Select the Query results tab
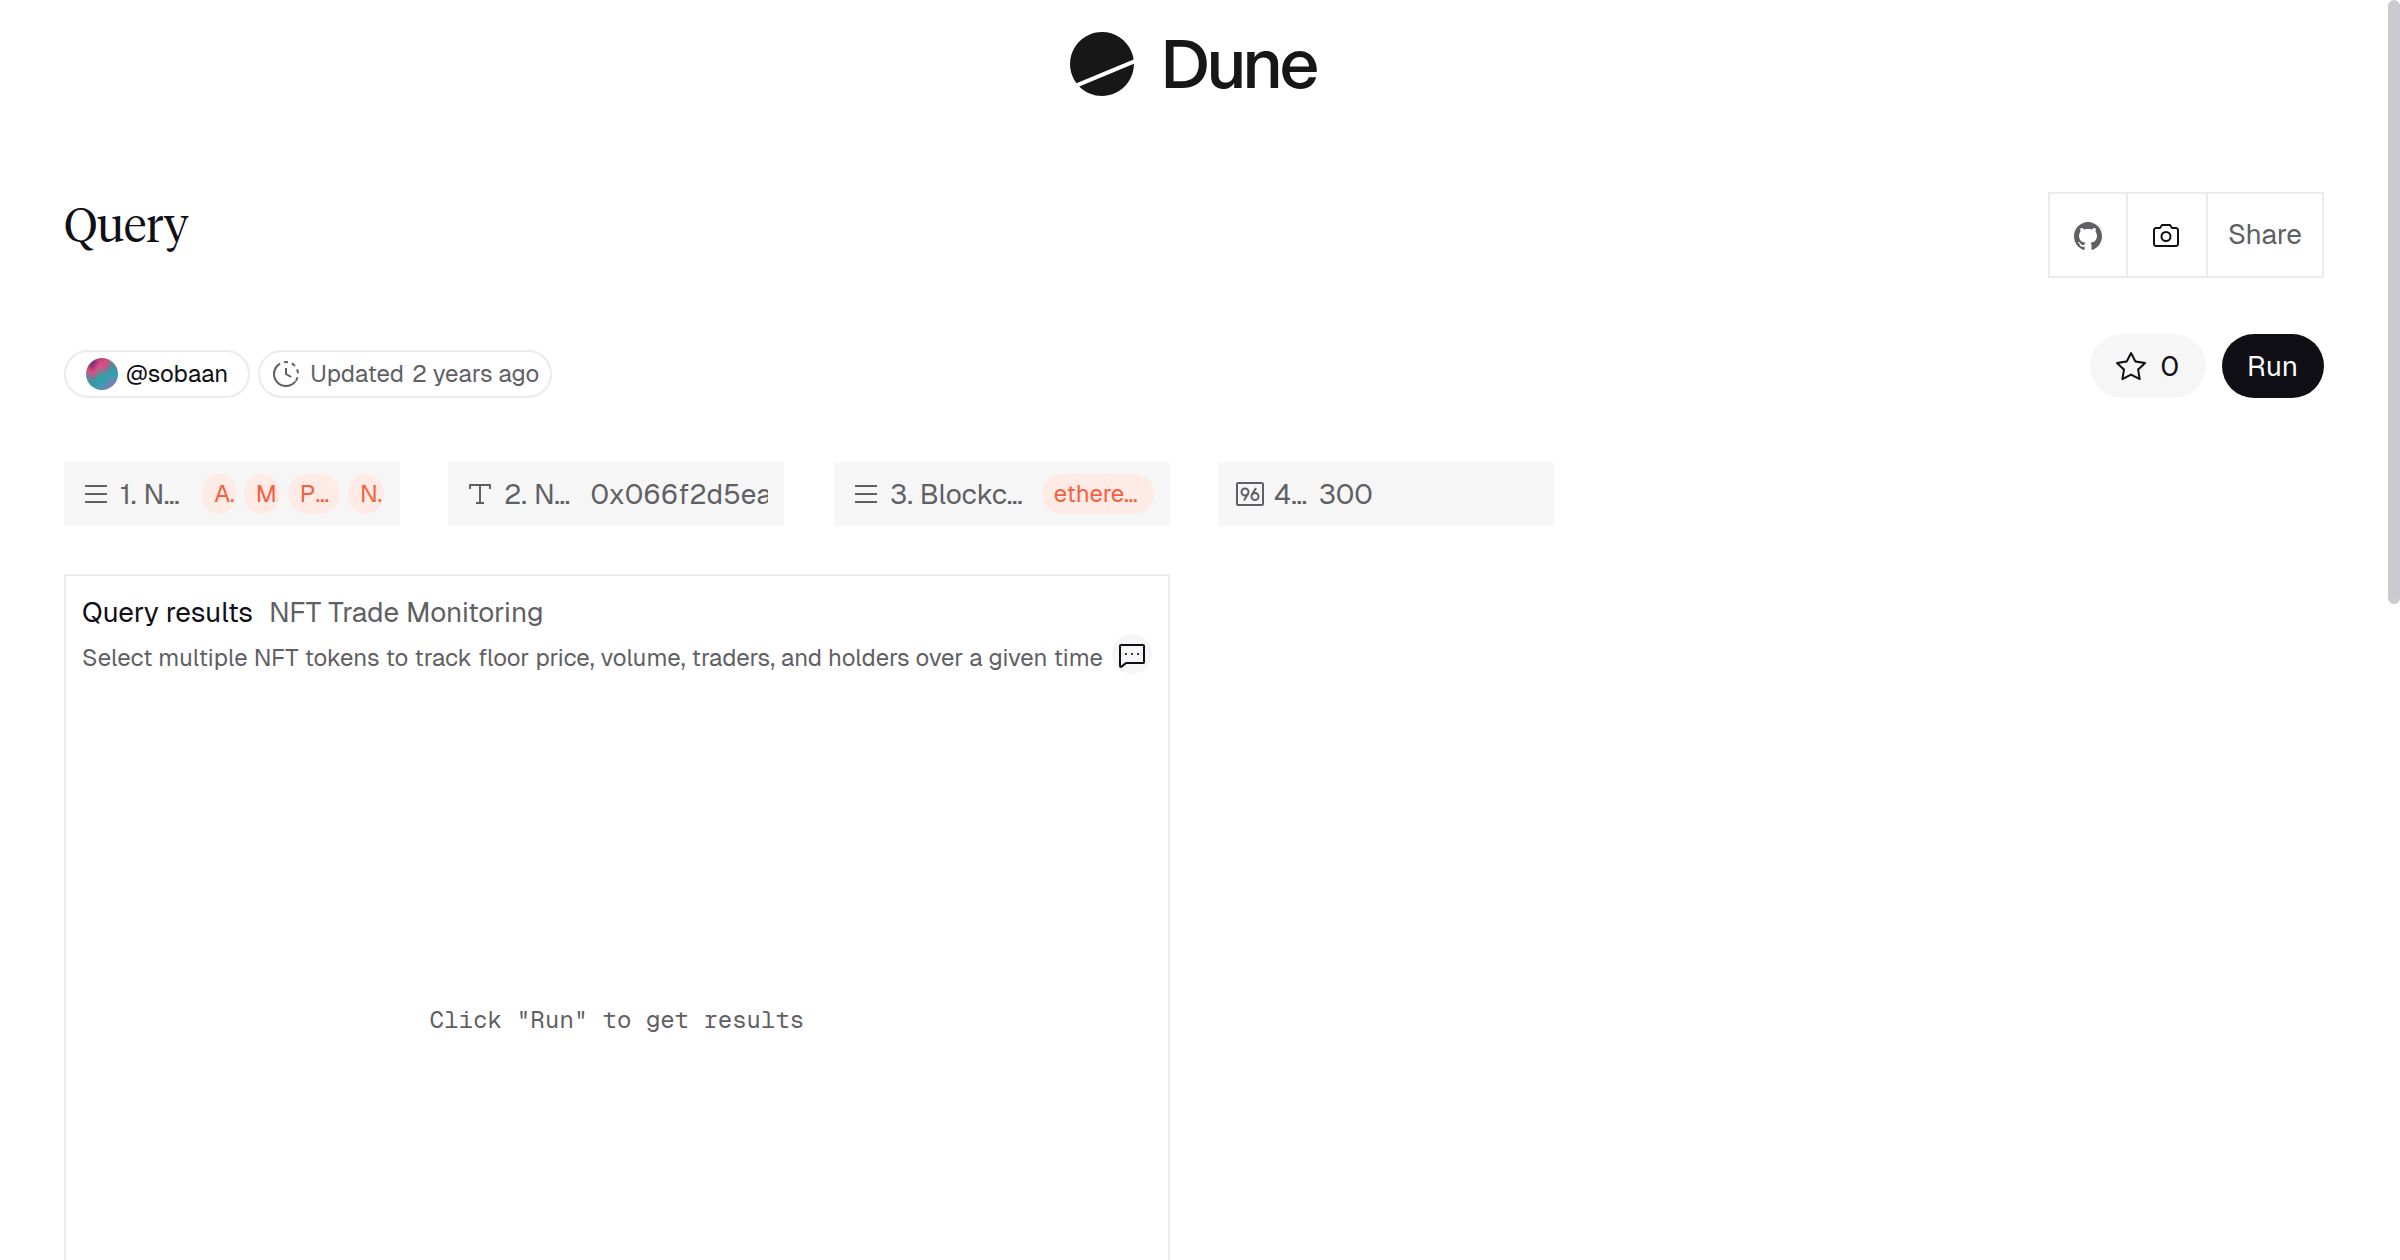Image resolution: width=2400 pixels, height=1260 pixels. (x=167, y=612)
